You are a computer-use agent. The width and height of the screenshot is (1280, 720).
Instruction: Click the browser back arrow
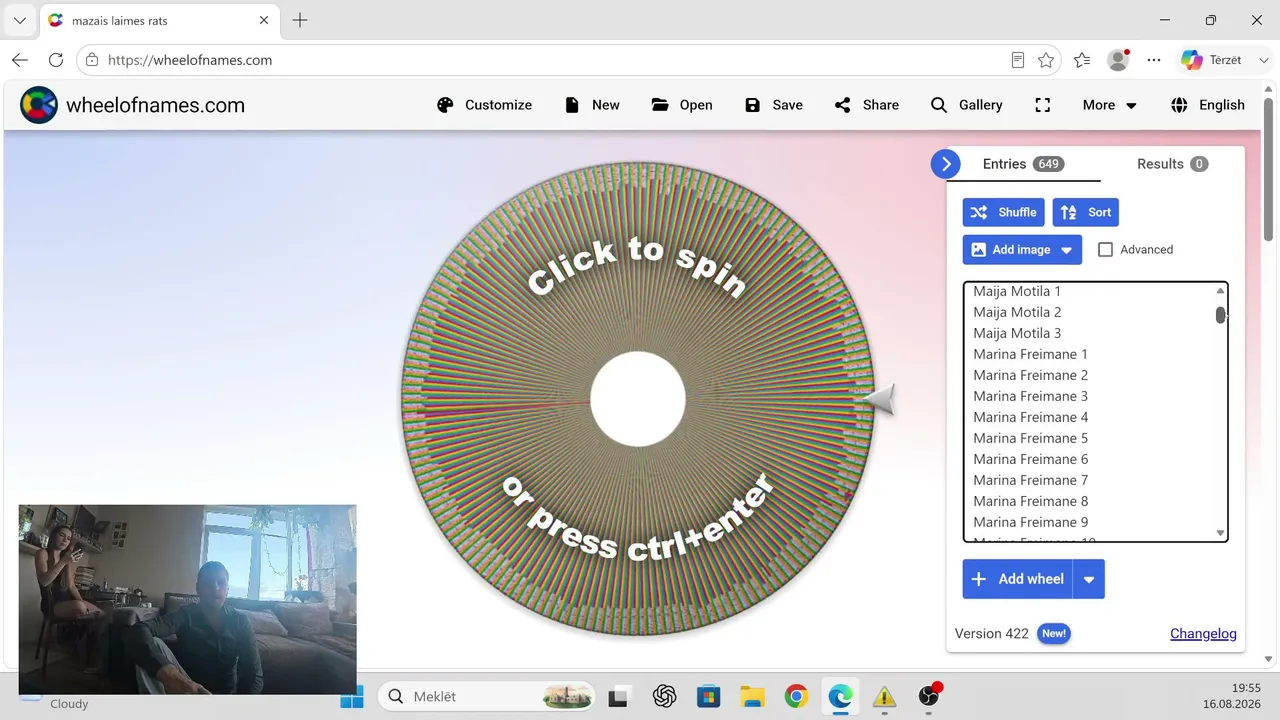(x=20, y=60)
